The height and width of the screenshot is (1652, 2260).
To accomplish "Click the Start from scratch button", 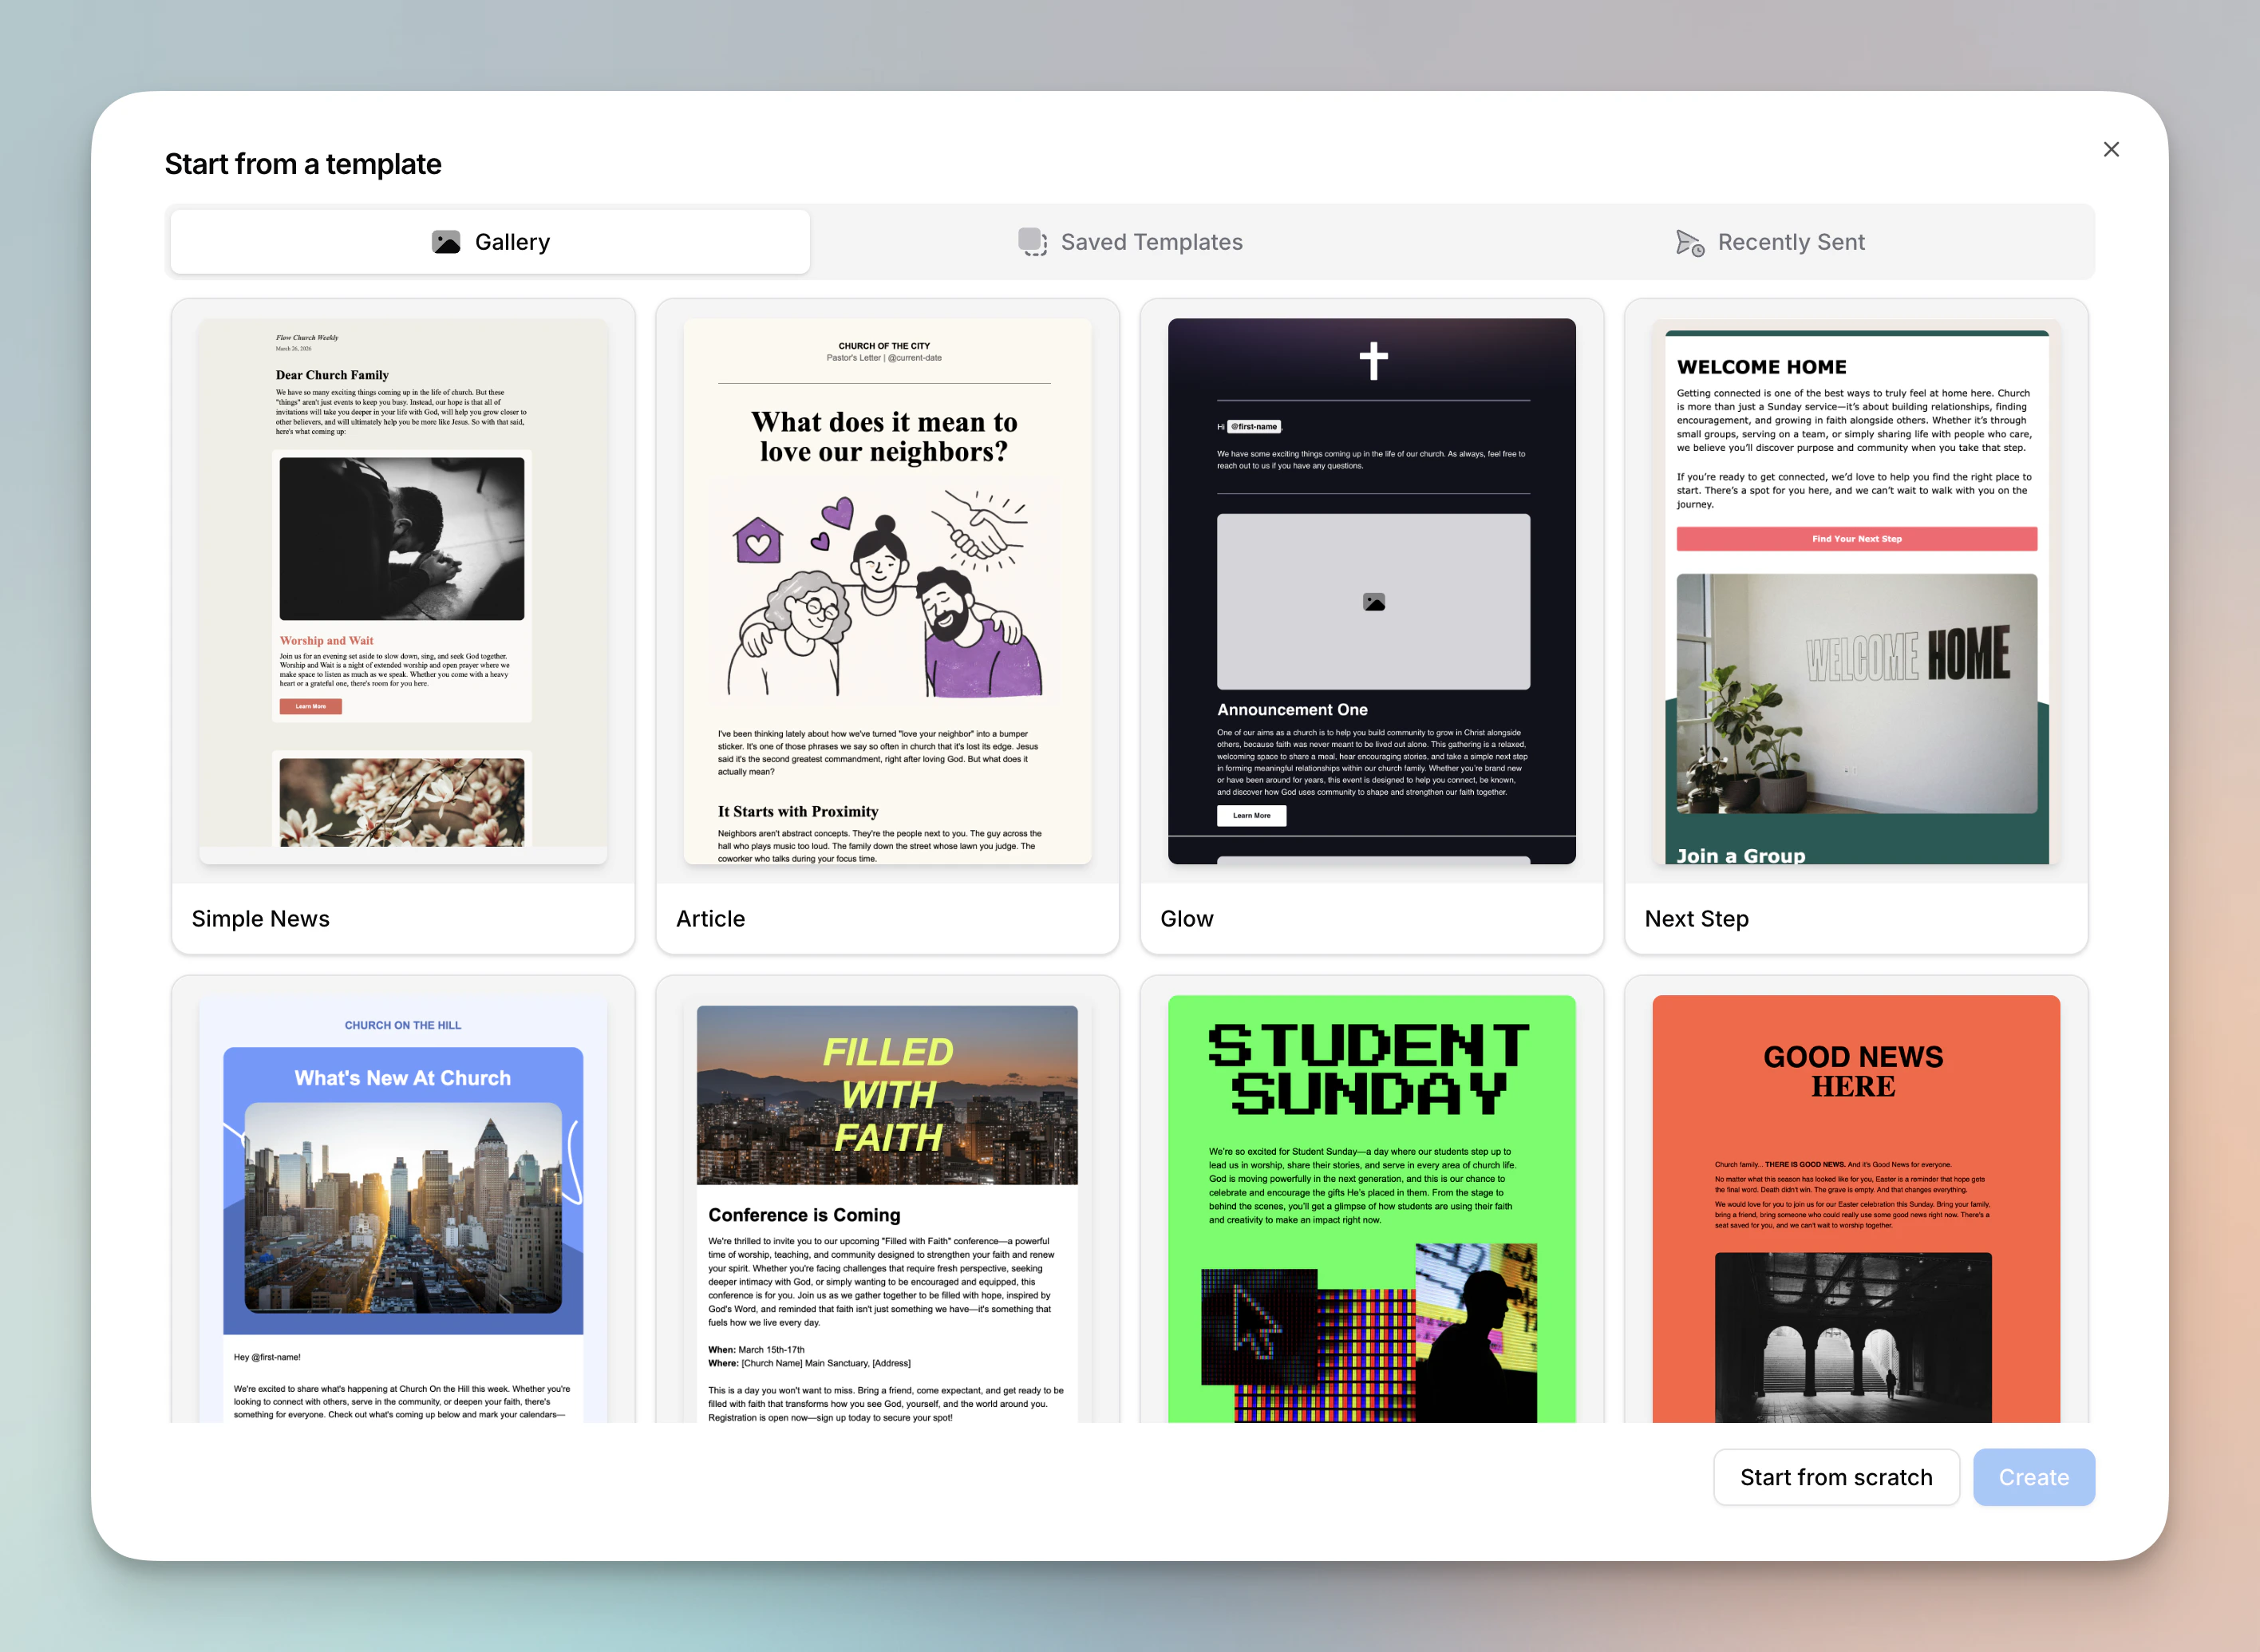I will coord(1836,1477).
